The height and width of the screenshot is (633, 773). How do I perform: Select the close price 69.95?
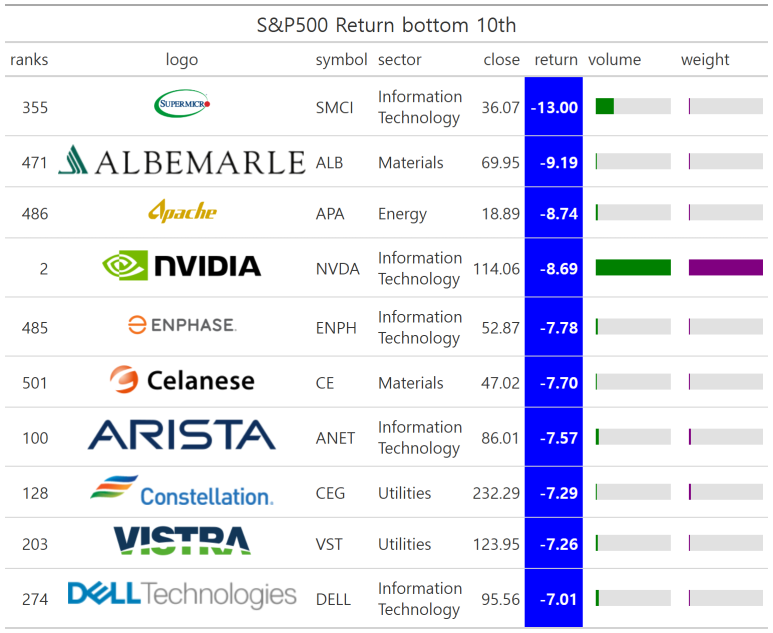[x=500, y=163]
